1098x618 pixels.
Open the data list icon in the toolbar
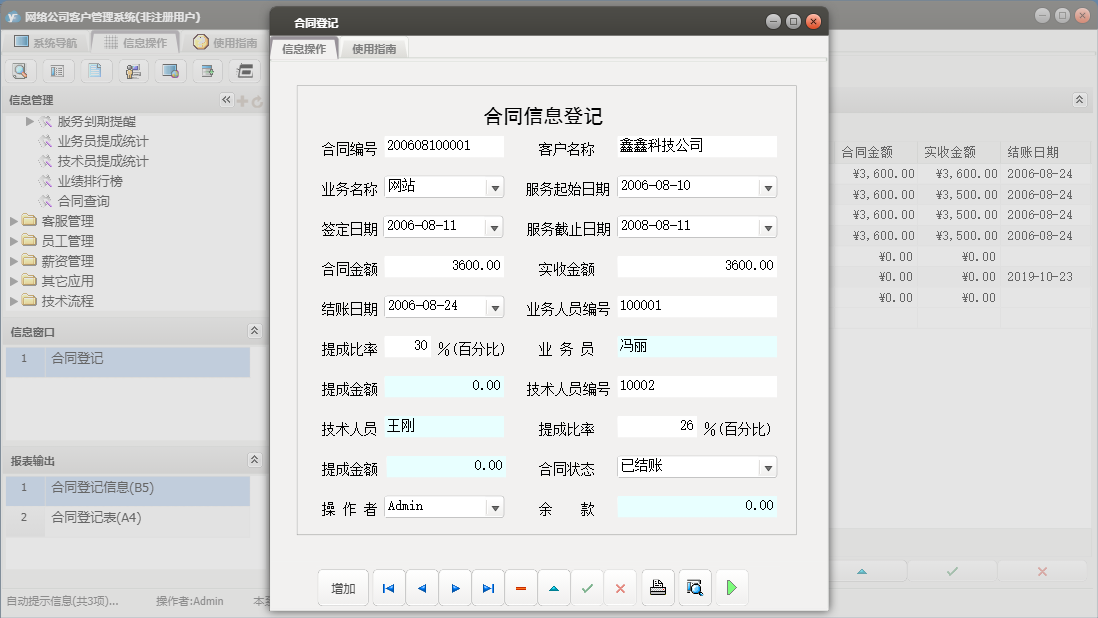click(58, 71)
